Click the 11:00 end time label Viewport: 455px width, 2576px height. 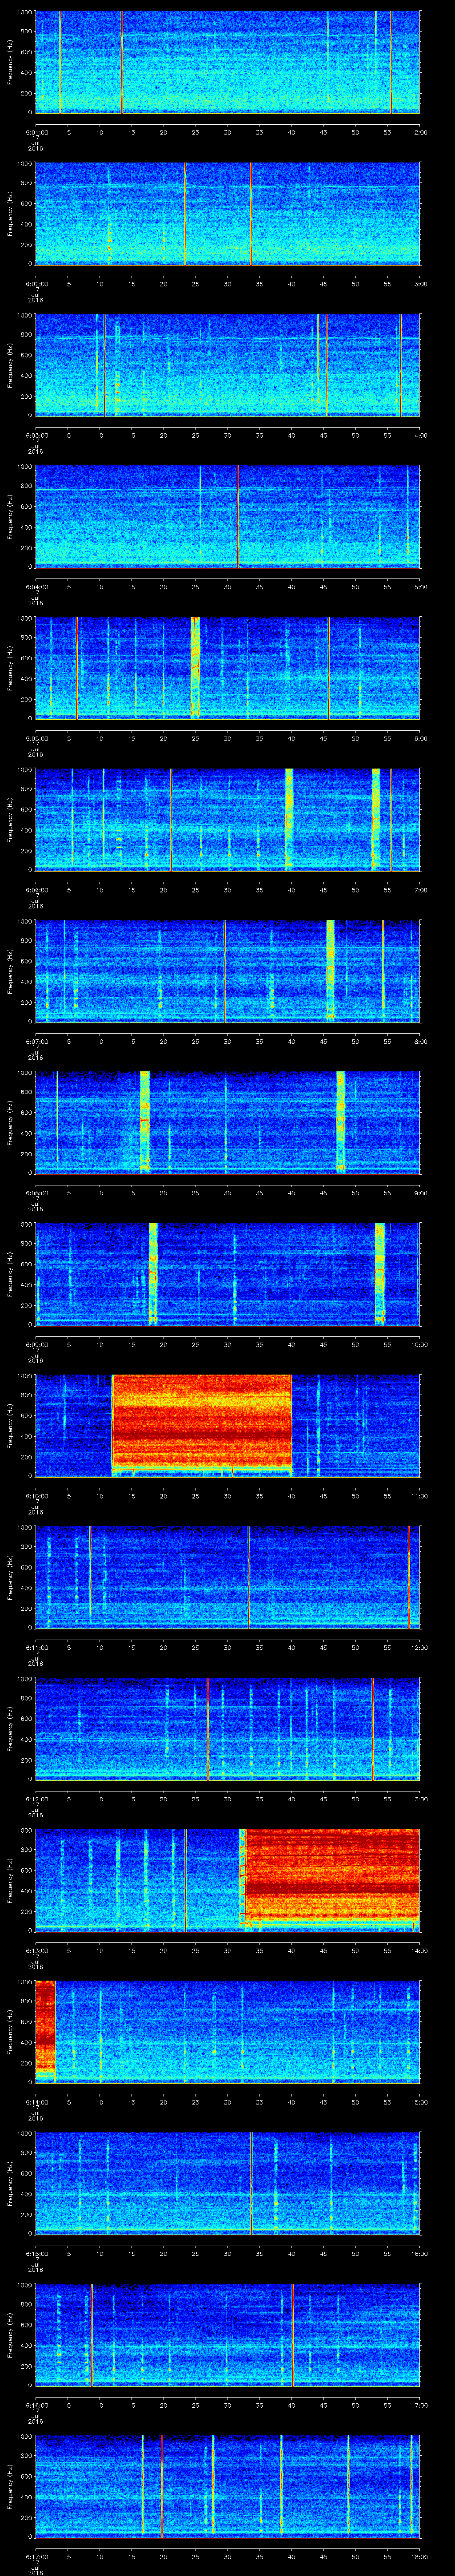[x=419, y=1496]
